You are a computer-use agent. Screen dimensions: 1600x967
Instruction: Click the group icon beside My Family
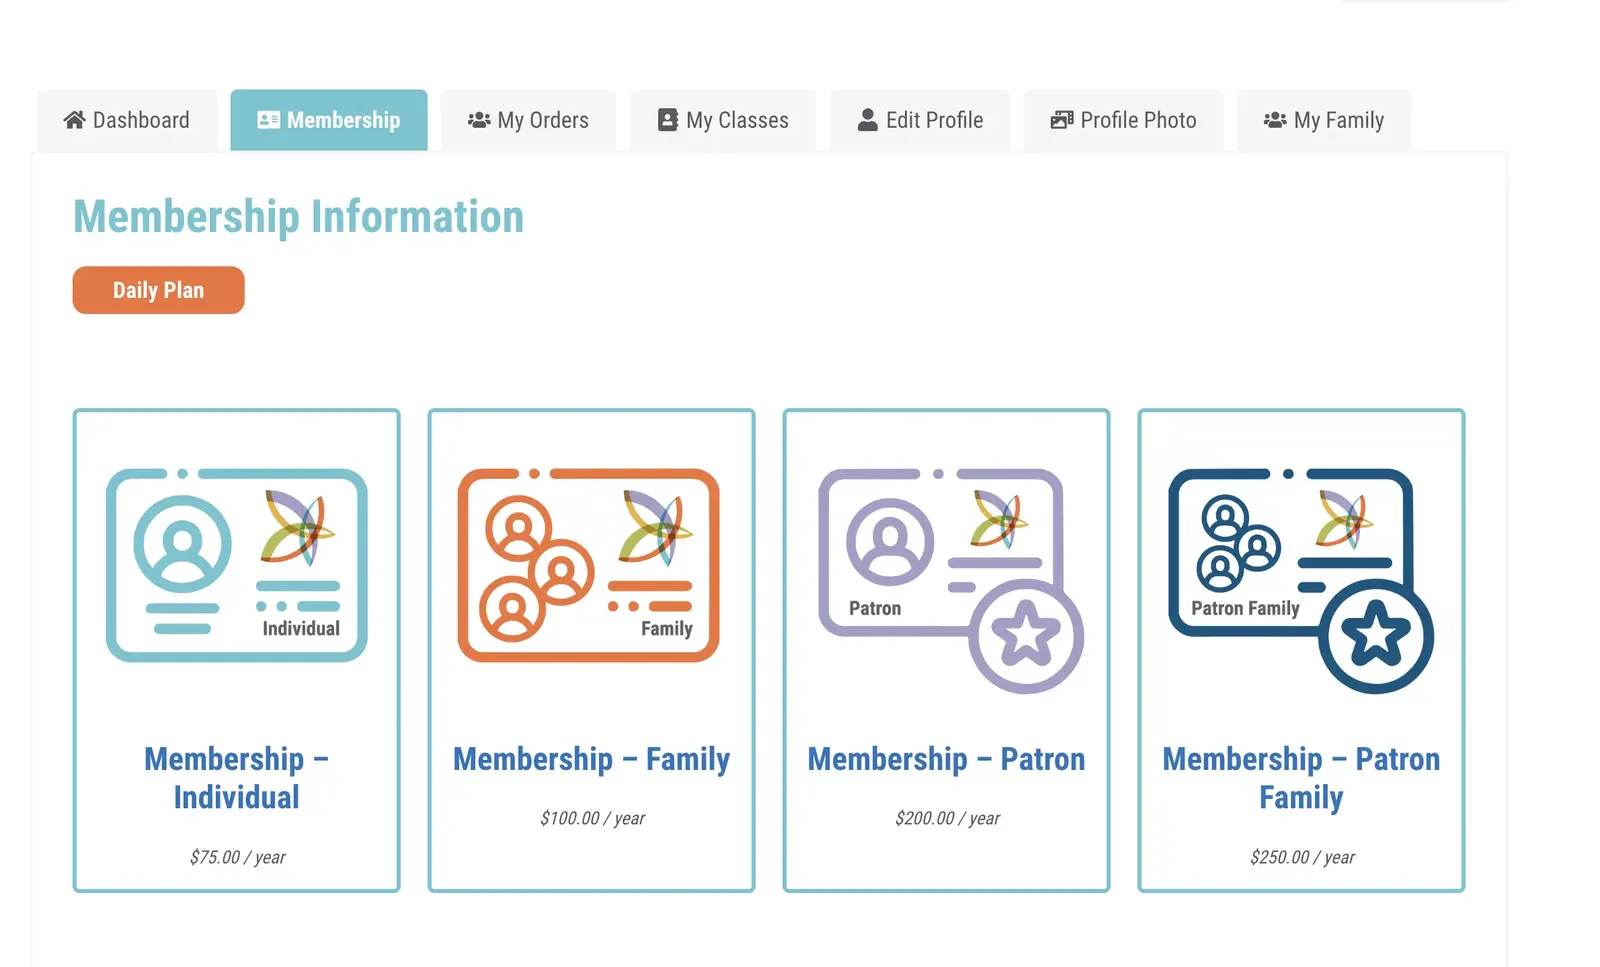(1275, 120)
